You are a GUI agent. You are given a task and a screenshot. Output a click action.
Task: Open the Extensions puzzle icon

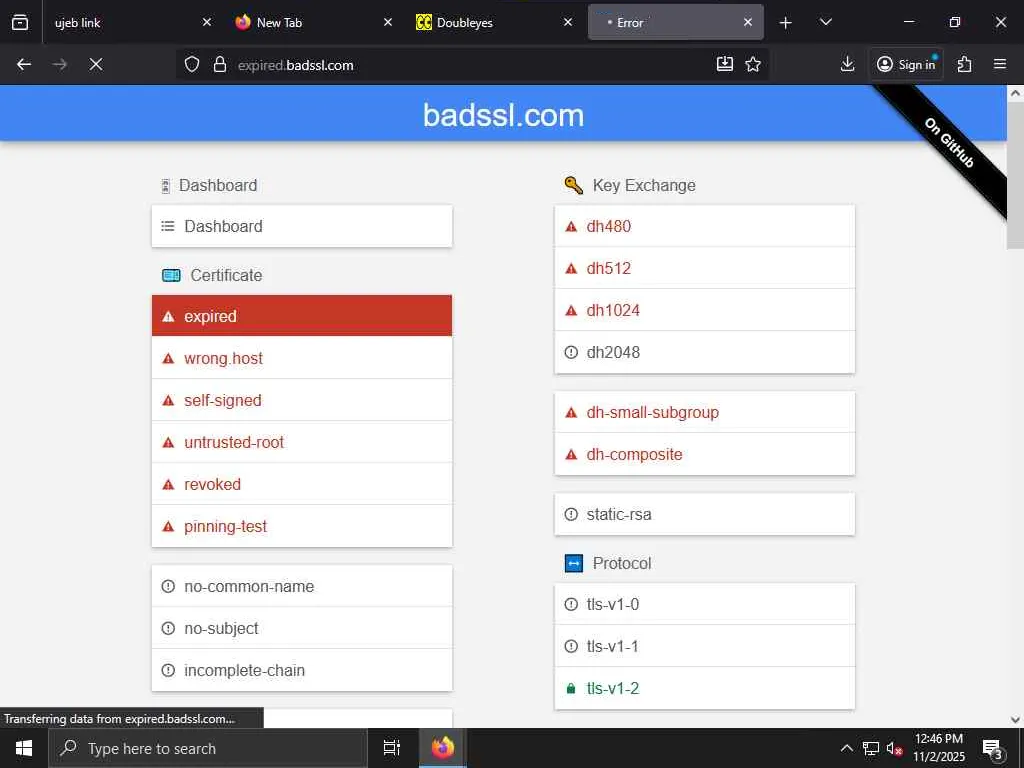pyautogui.click(x=964, y=64)
